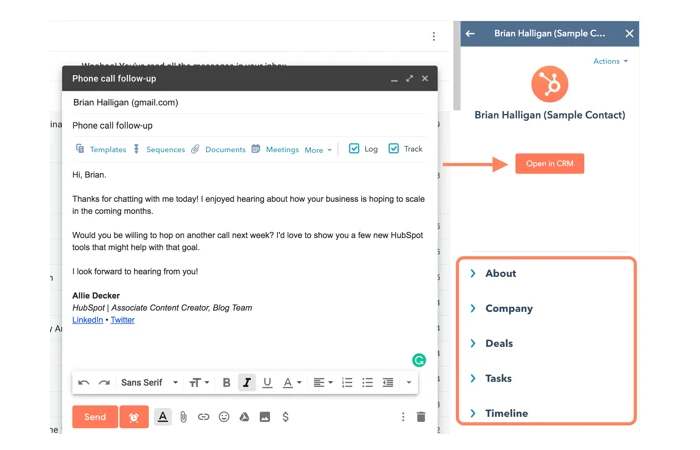The width and height of the screenshot is (700, 450).
Task: Open the Twitter signature link
Action: point(123,320)
